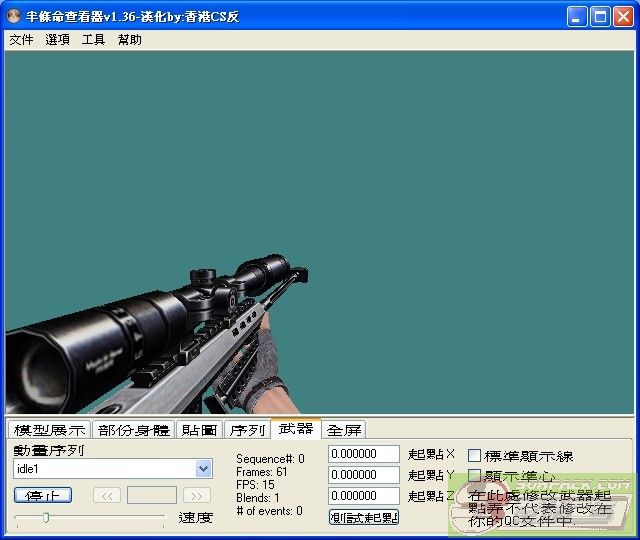Switch to the 模型展示 tab

(x=49, y=430)
